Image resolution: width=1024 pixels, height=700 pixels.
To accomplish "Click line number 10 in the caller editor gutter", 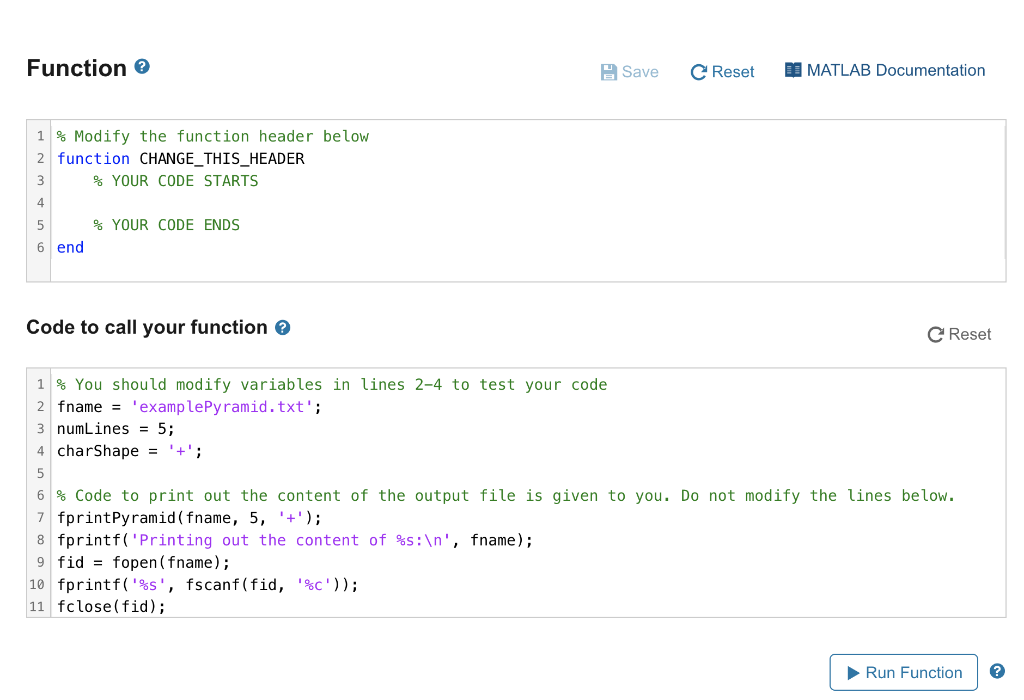I will click(37, 584).
